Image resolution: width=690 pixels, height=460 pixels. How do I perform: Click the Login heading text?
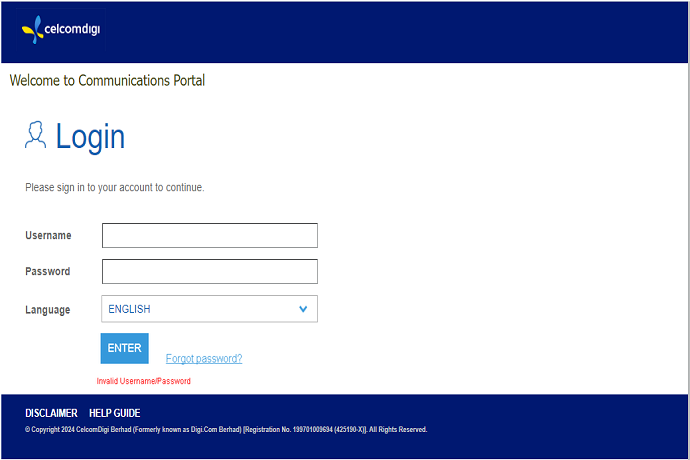click(x=90, y=137)
